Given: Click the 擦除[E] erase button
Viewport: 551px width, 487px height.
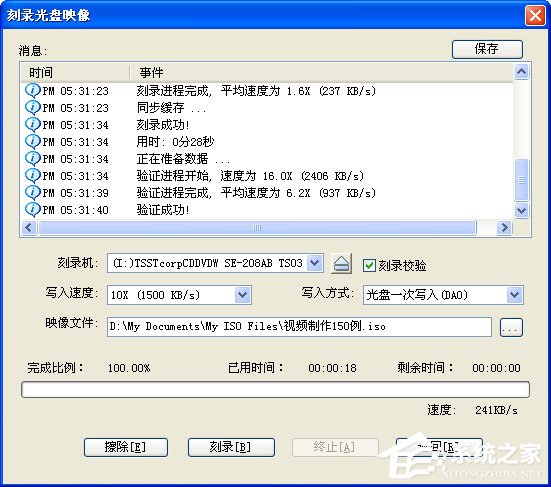Looking at the screenshot, I should (x=126, y=447).
